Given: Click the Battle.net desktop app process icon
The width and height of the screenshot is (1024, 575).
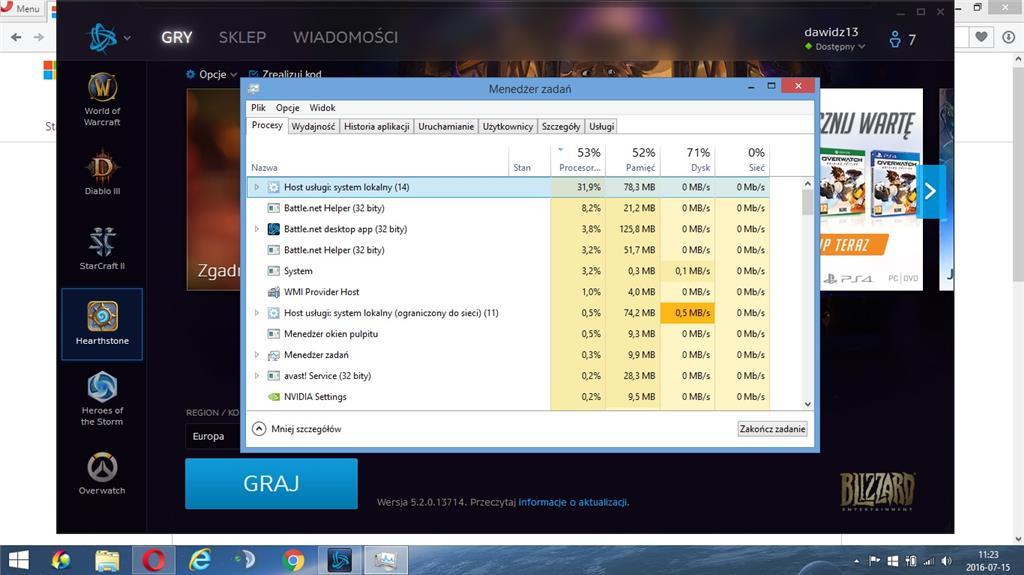Looking at the screenshot, I should [274, 229].
